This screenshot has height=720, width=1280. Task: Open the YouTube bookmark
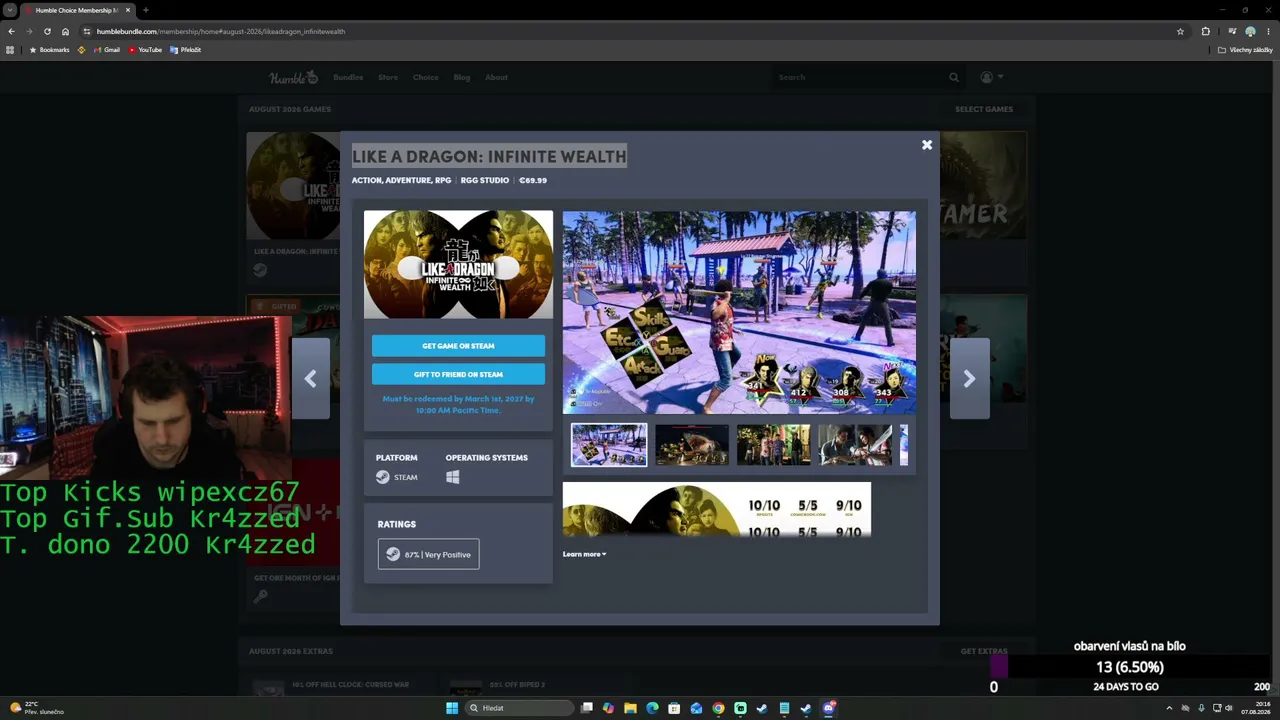(x=145, y=50)
